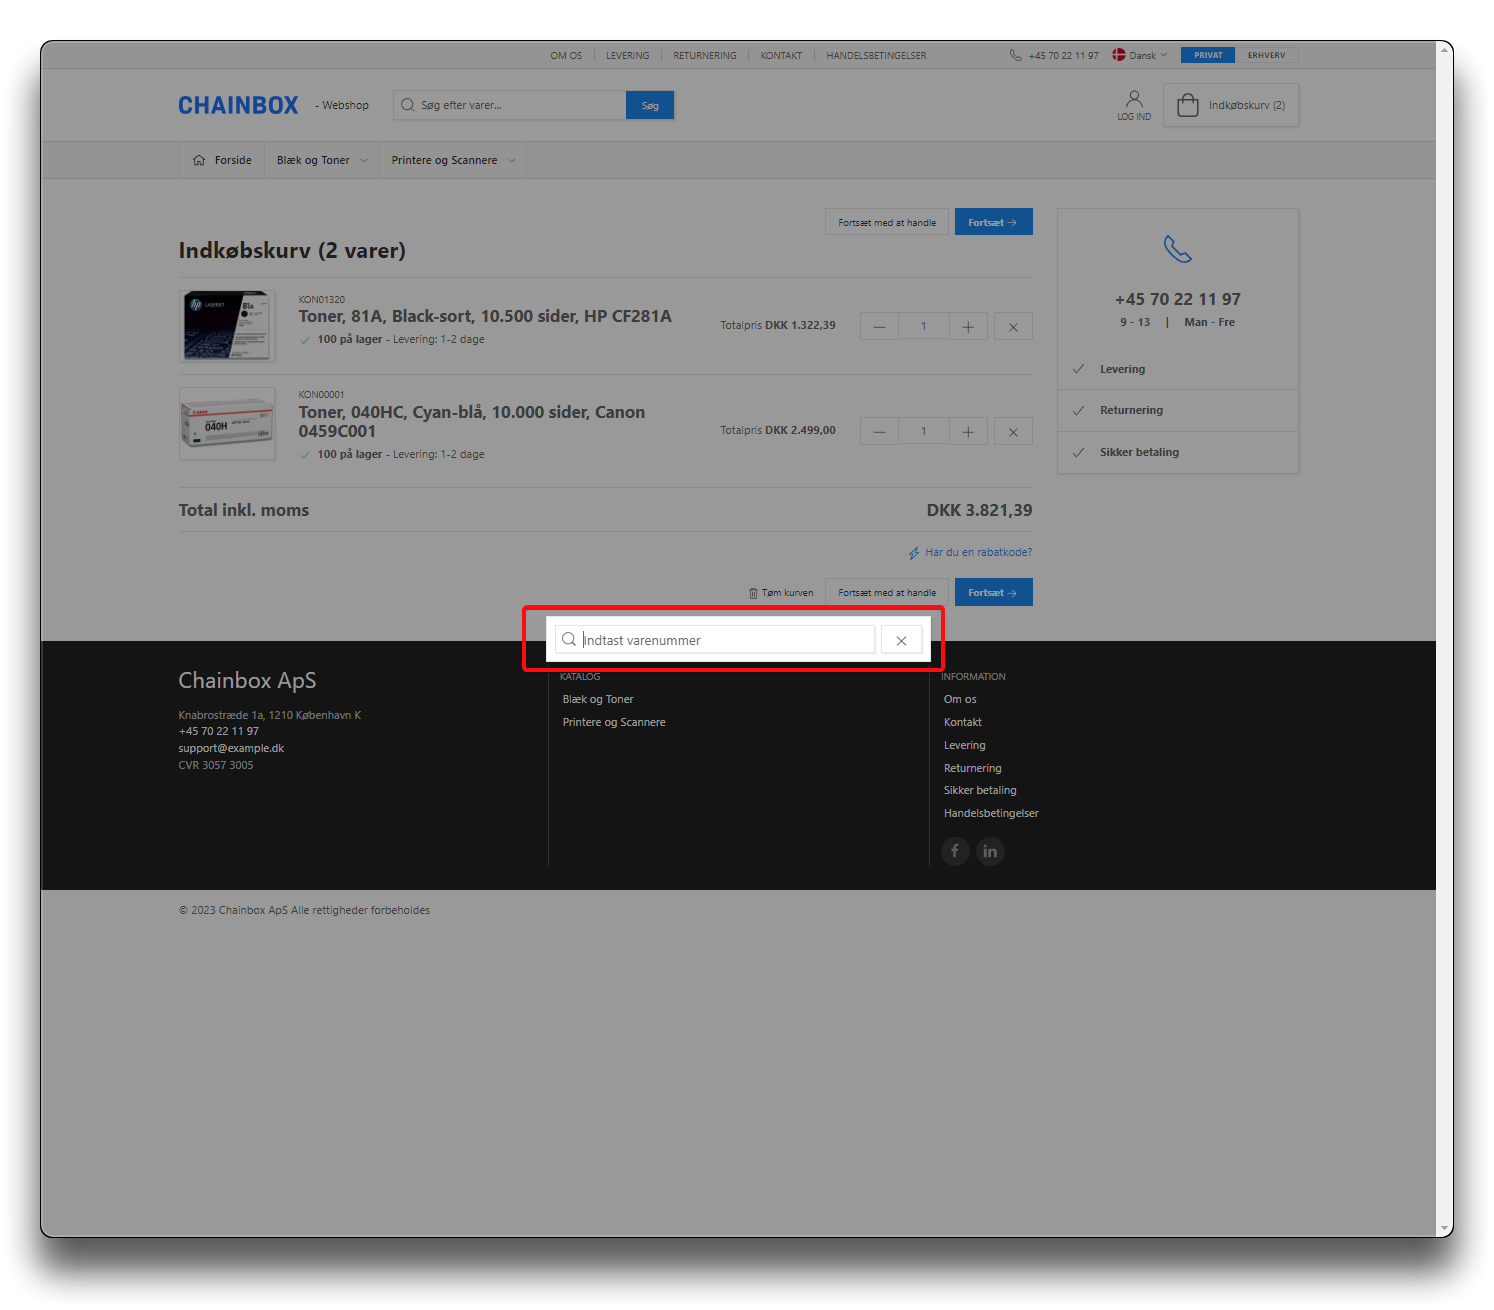The image size is (1494, 1310).
Task: Go to Forside home tab
Action: point(222,160)
